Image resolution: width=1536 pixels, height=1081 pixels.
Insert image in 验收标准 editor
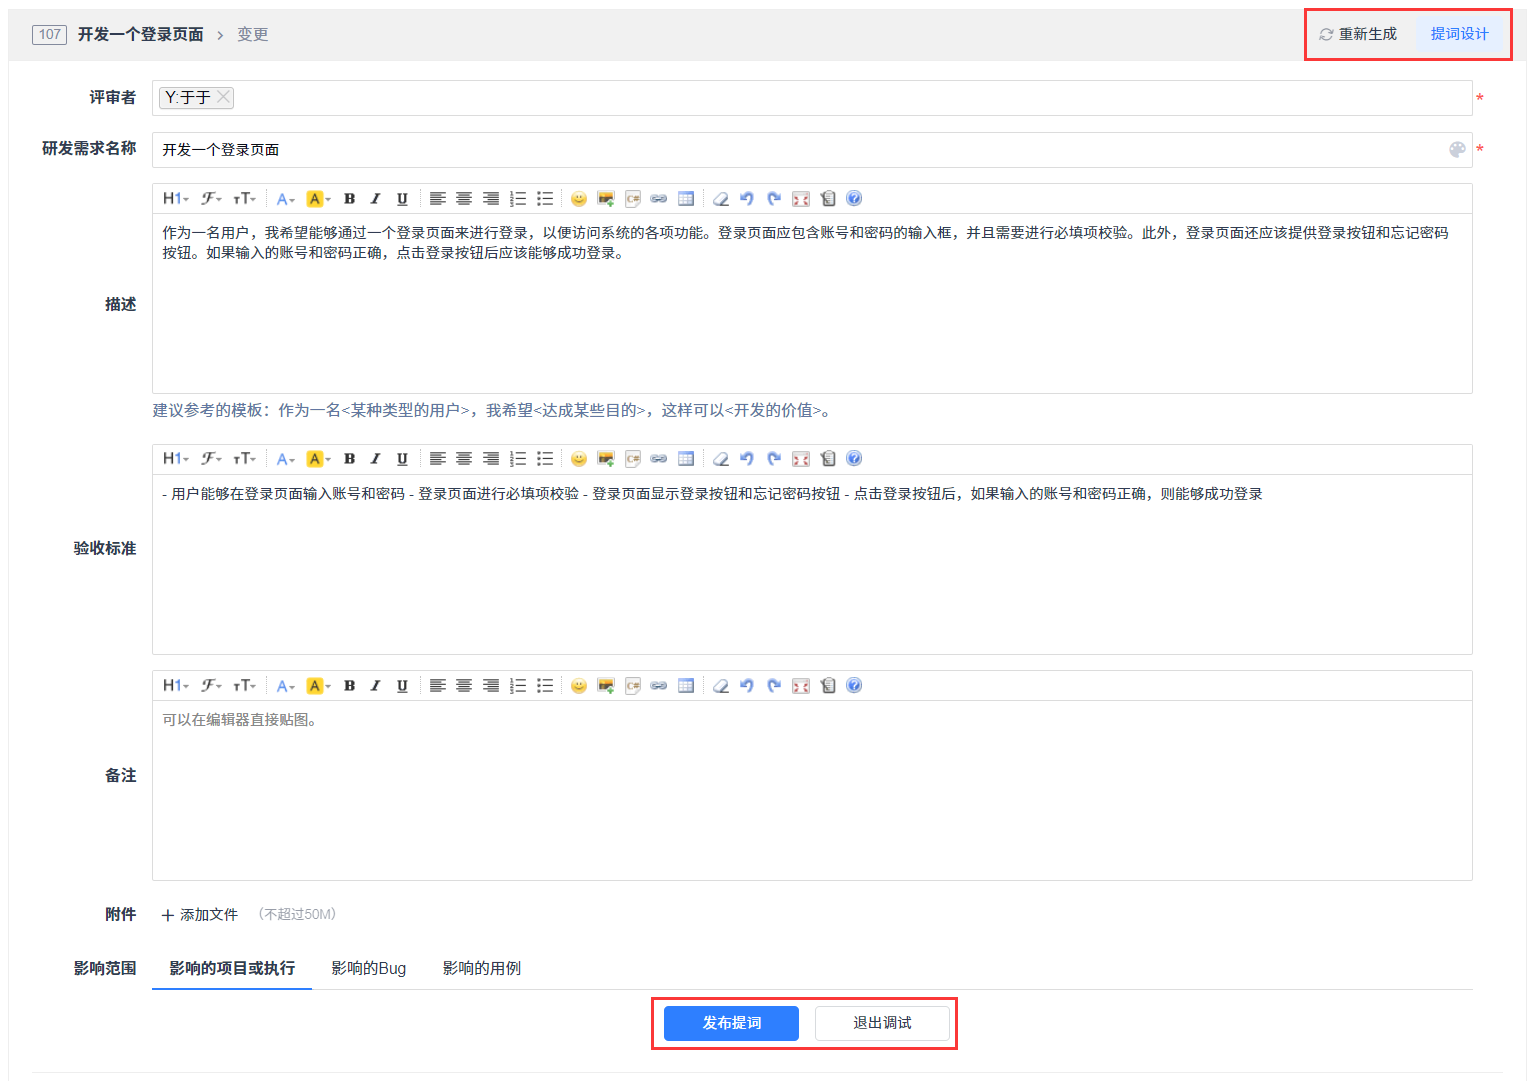[x=606, y=459]
